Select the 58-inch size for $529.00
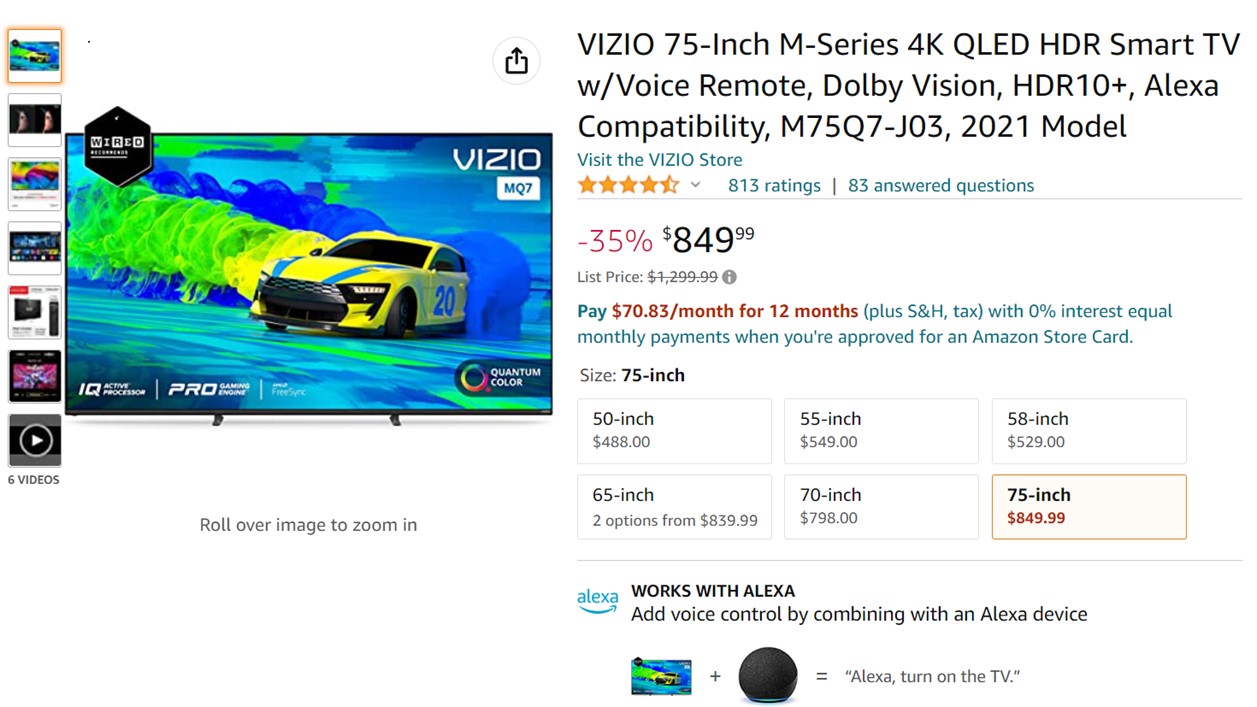The height and width of the screenshot is (707, 1257). coord(1088,430)
